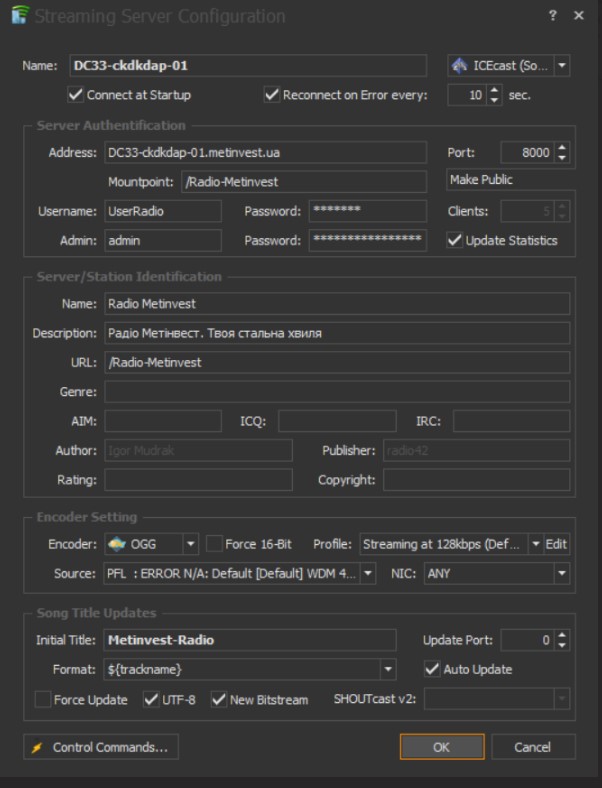The image size is (602, 788).
Task: Toggle New Bitstream checkbox
Action: [219, 699]
